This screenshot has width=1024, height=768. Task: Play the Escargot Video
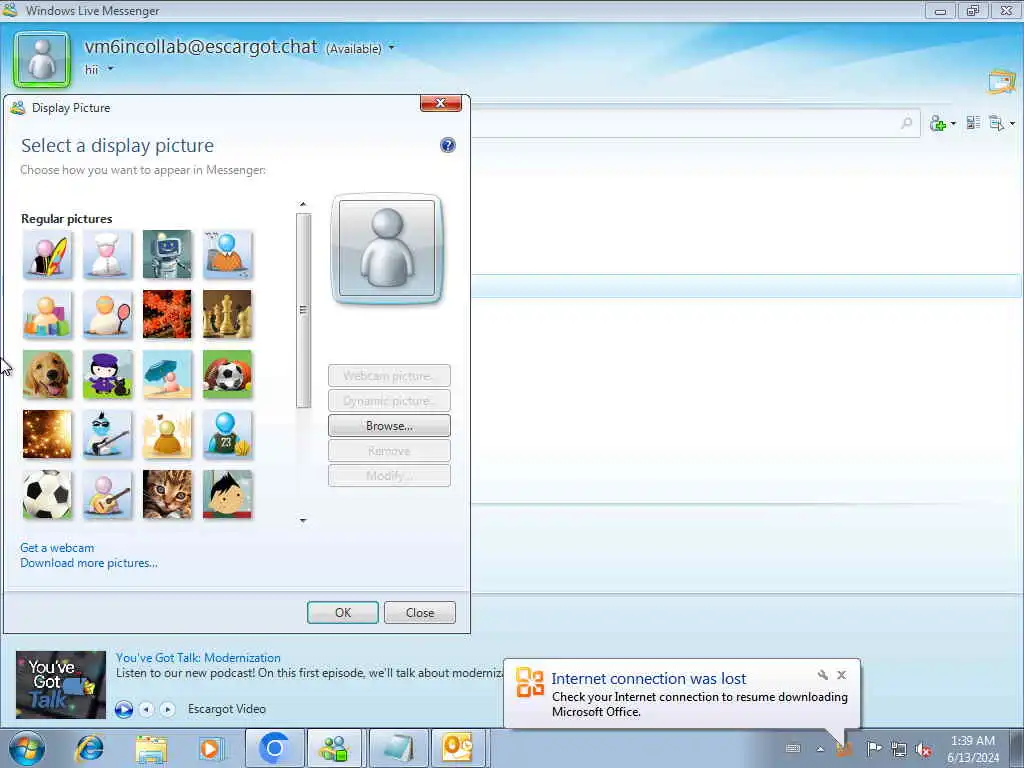point(123,709)
